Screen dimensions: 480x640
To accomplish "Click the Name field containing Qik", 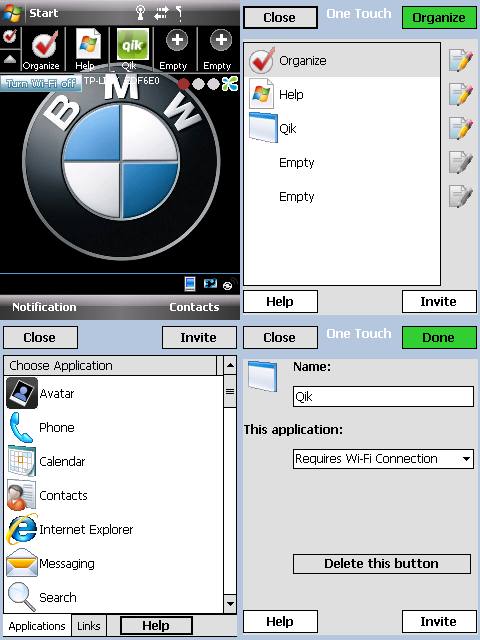I will pyautogui.click(x=383, y=396).
